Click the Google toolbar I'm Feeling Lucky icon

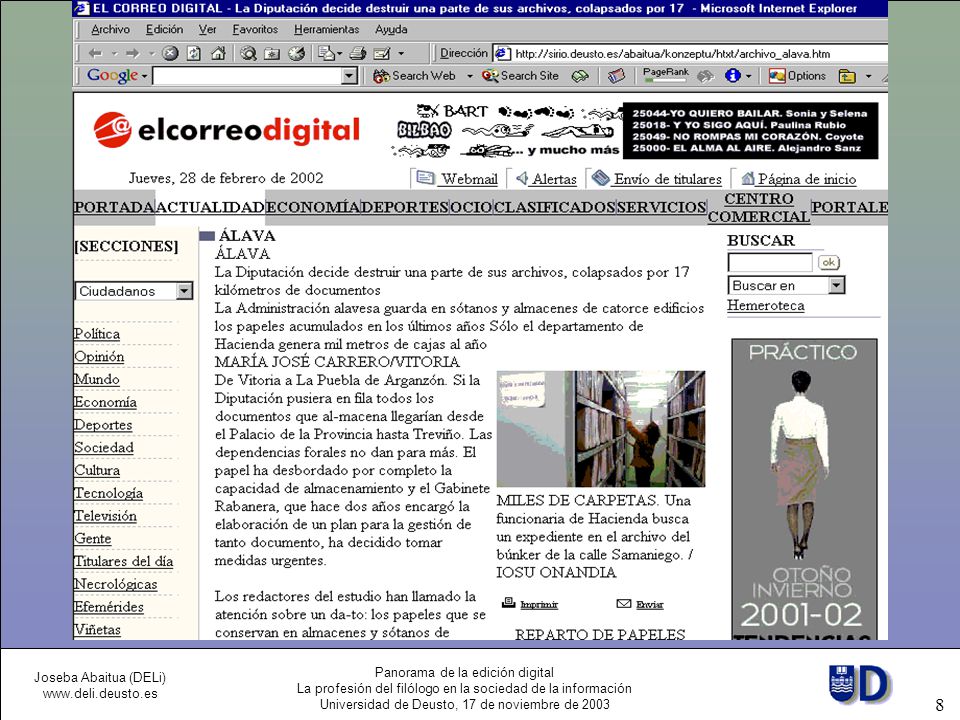coord(580,76)
